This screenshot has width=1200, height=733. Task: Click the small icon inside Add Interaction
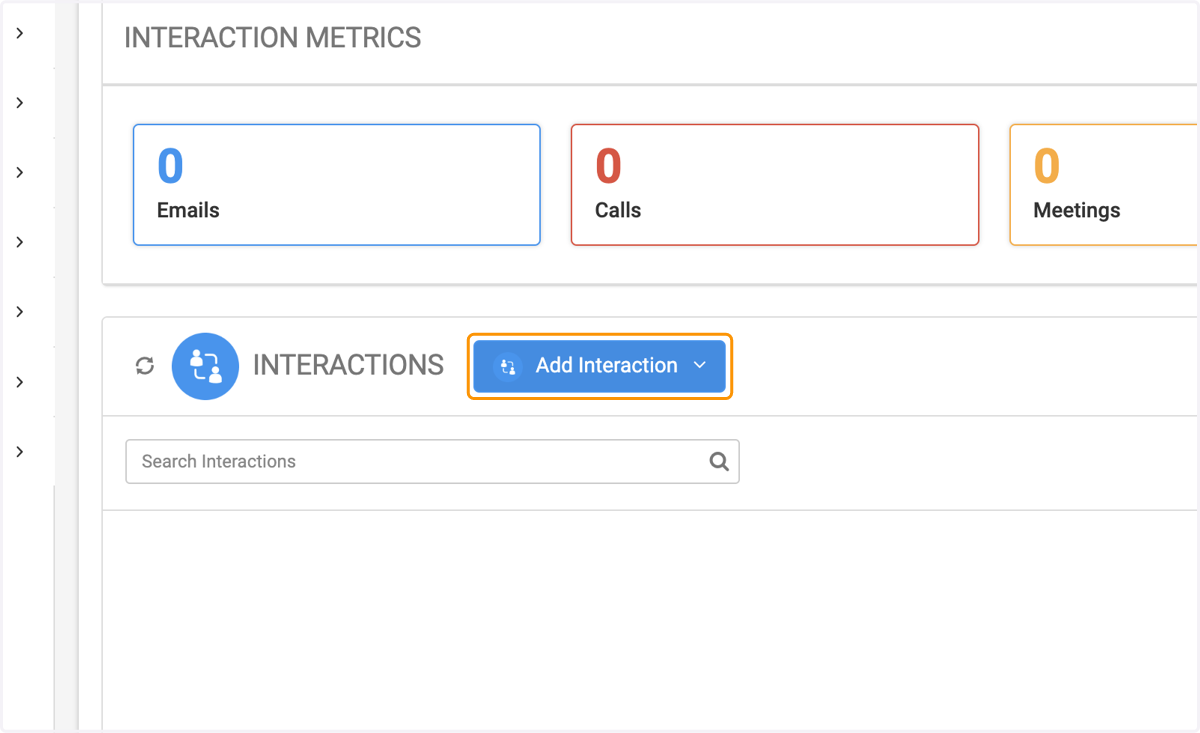point(508,367)
